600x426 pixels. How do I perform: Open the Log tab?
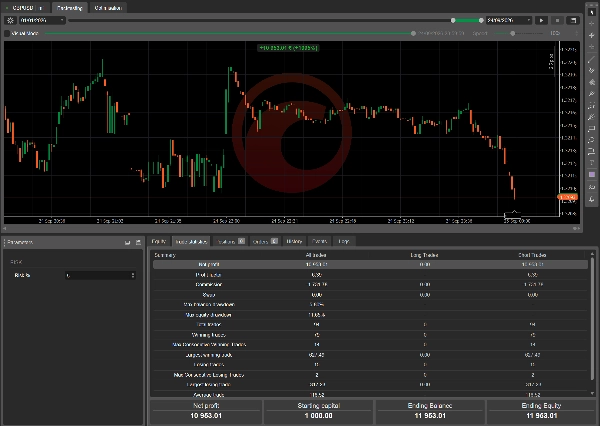344,241
